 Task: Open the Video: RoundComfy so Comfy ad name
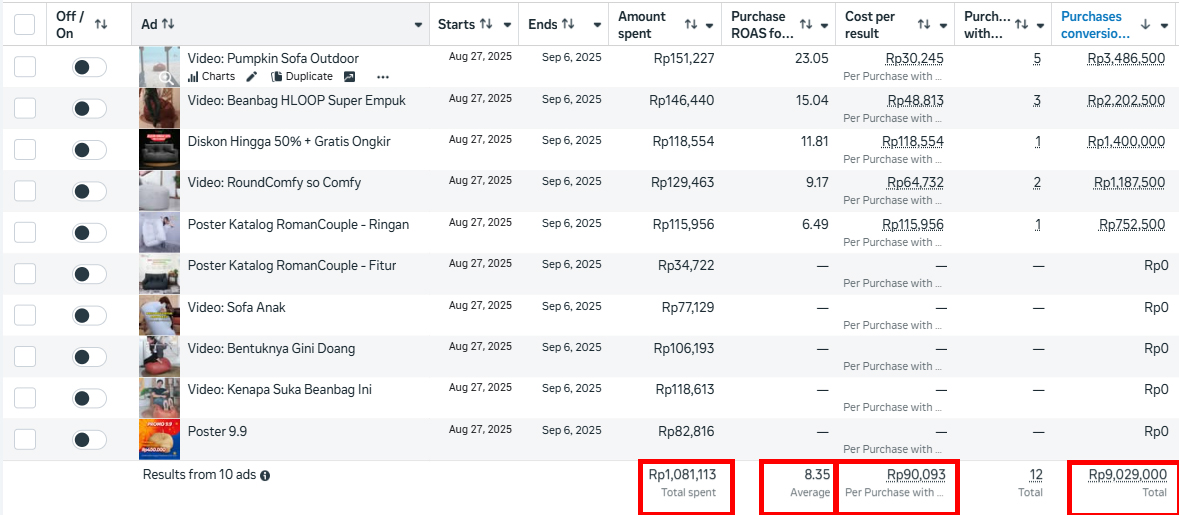274,183
